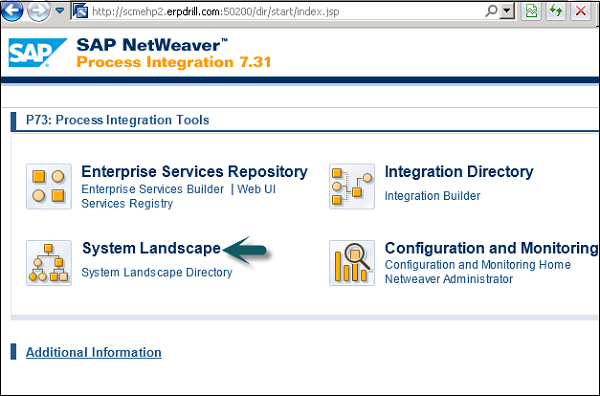Open the Configuration and Monitoring heading
This screenshot has height=396, width=600.
pyautogui.click(x=491, y=248)
